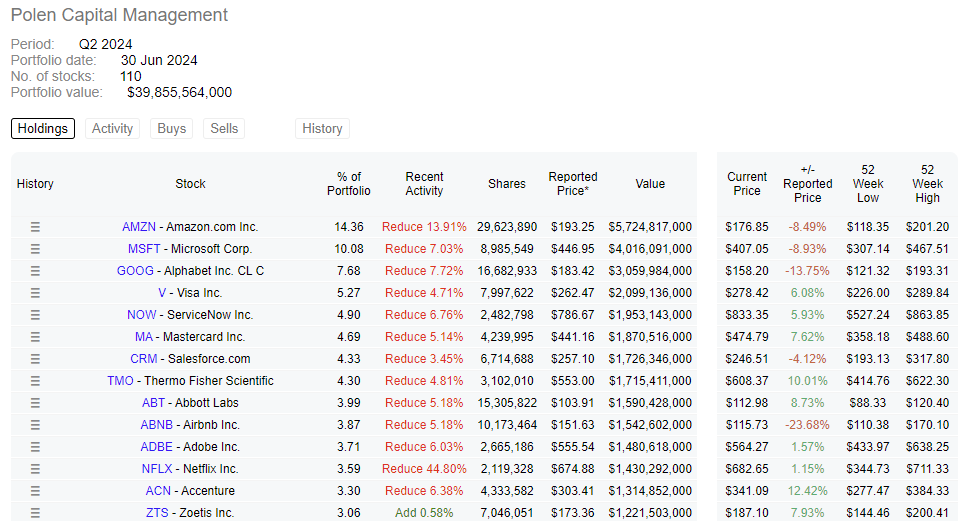Open history icon for Alphabet Inc. row
The height and width of the screenshot is (521, 961).
36,271
